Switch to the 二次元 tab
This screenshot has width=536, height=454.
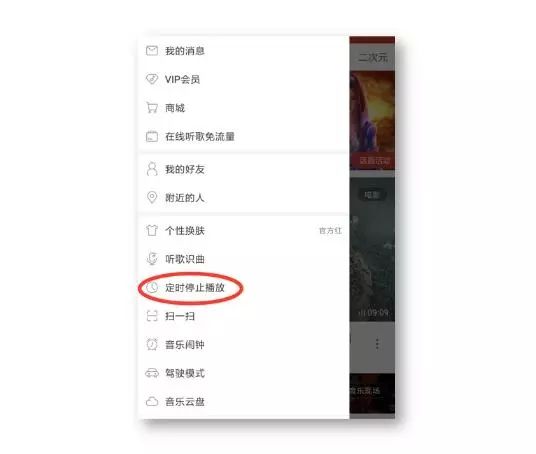[373, 57]
